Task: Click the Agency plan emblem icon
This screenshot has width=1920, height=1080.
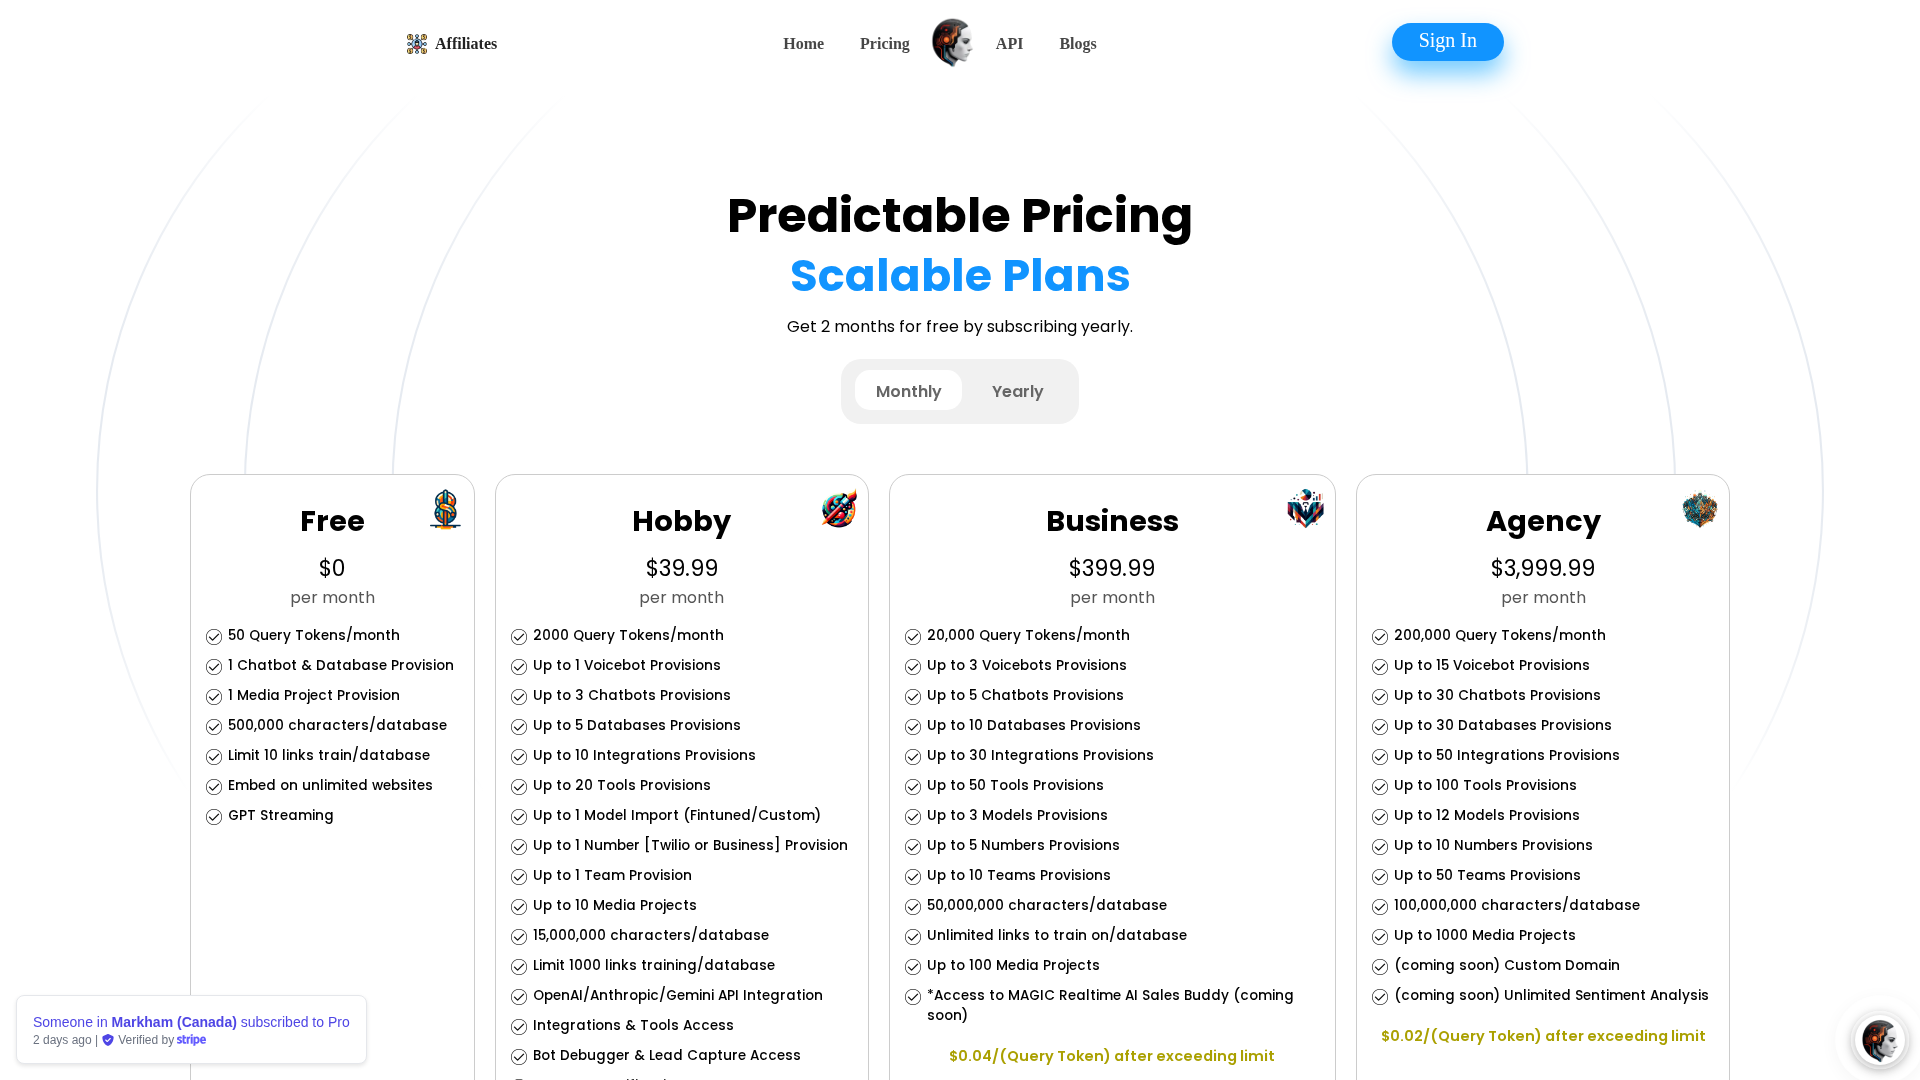Action: tap(1699, 510)
